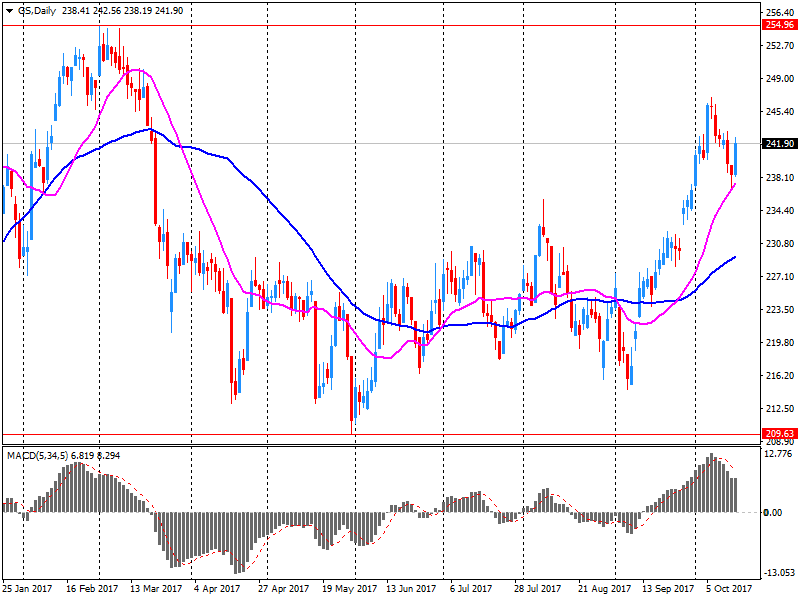The height and width of the screenshot is (600, 800).
Task: Click the 6 Jul 2017 date label
Action: pos(471,588)
